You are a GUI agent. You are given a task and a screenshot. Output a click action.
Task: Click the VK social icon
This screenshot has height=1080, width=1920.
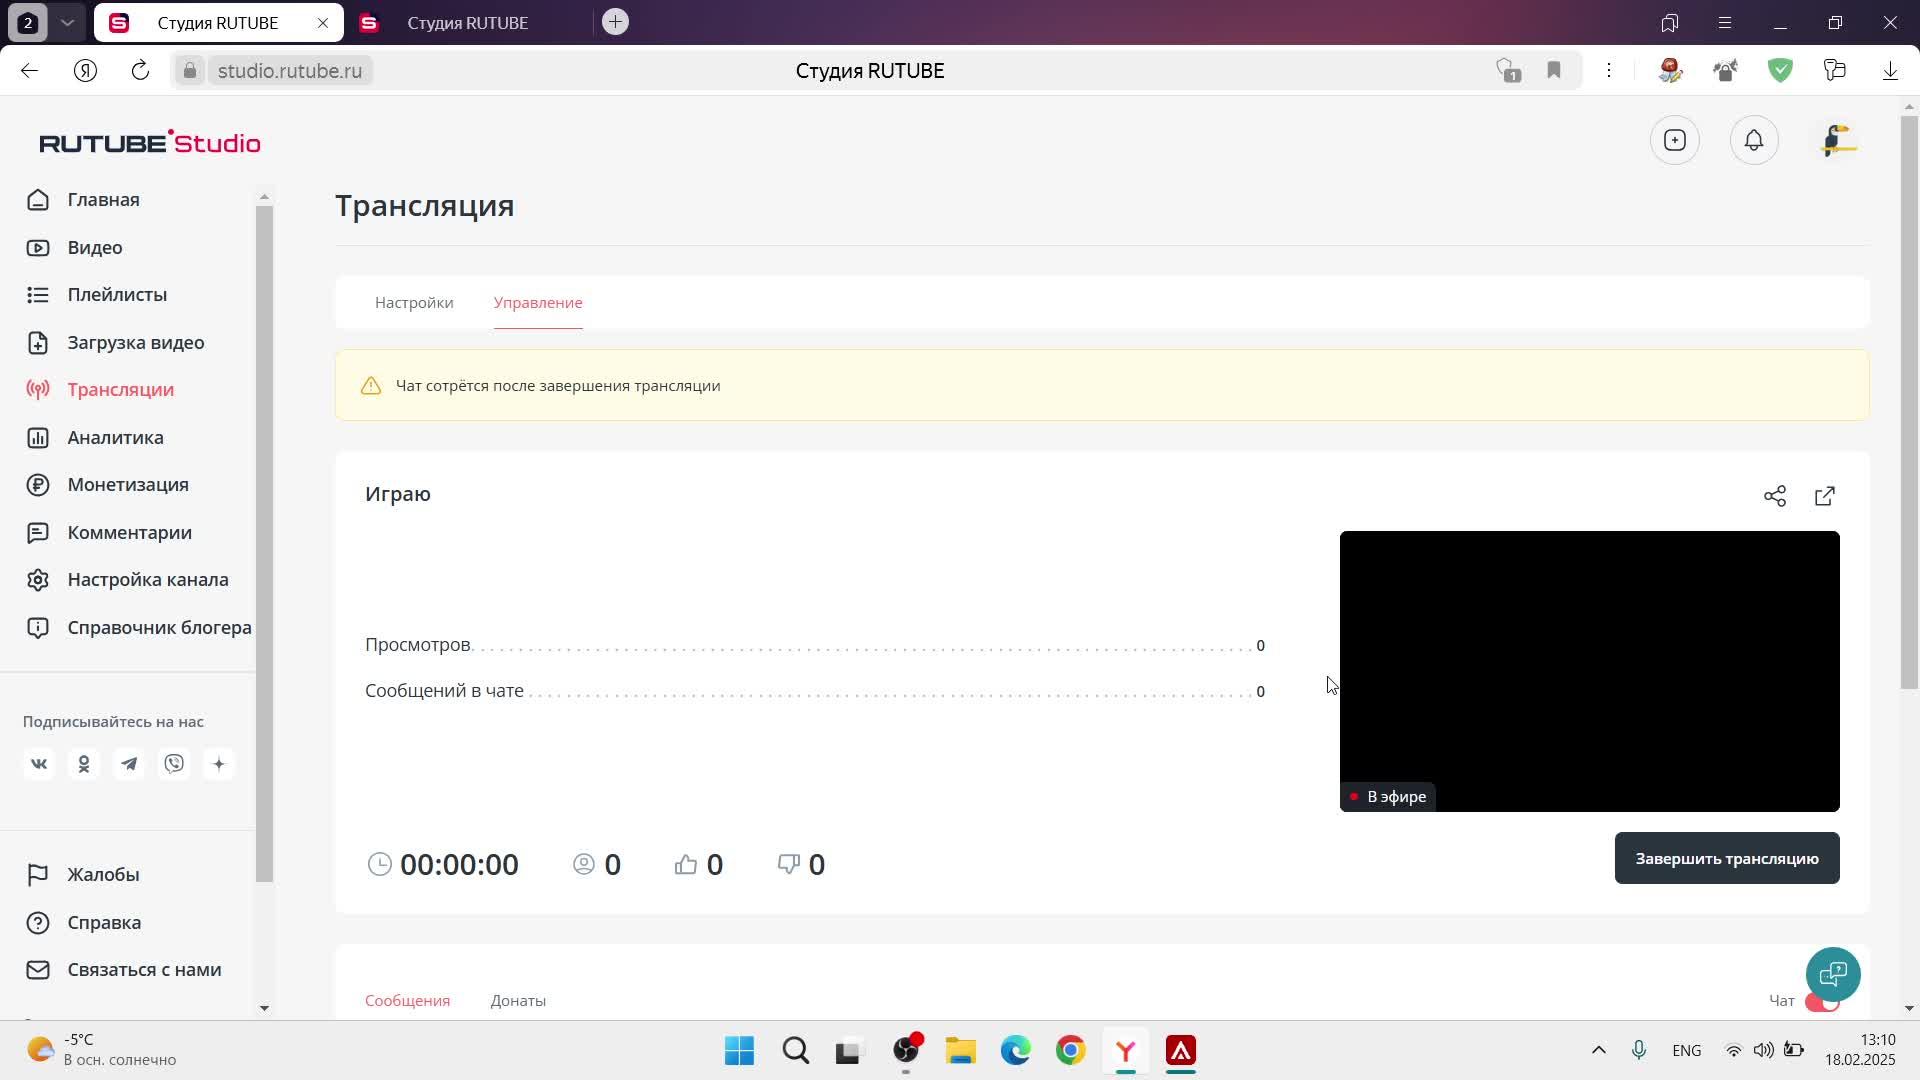click(39, 765)
